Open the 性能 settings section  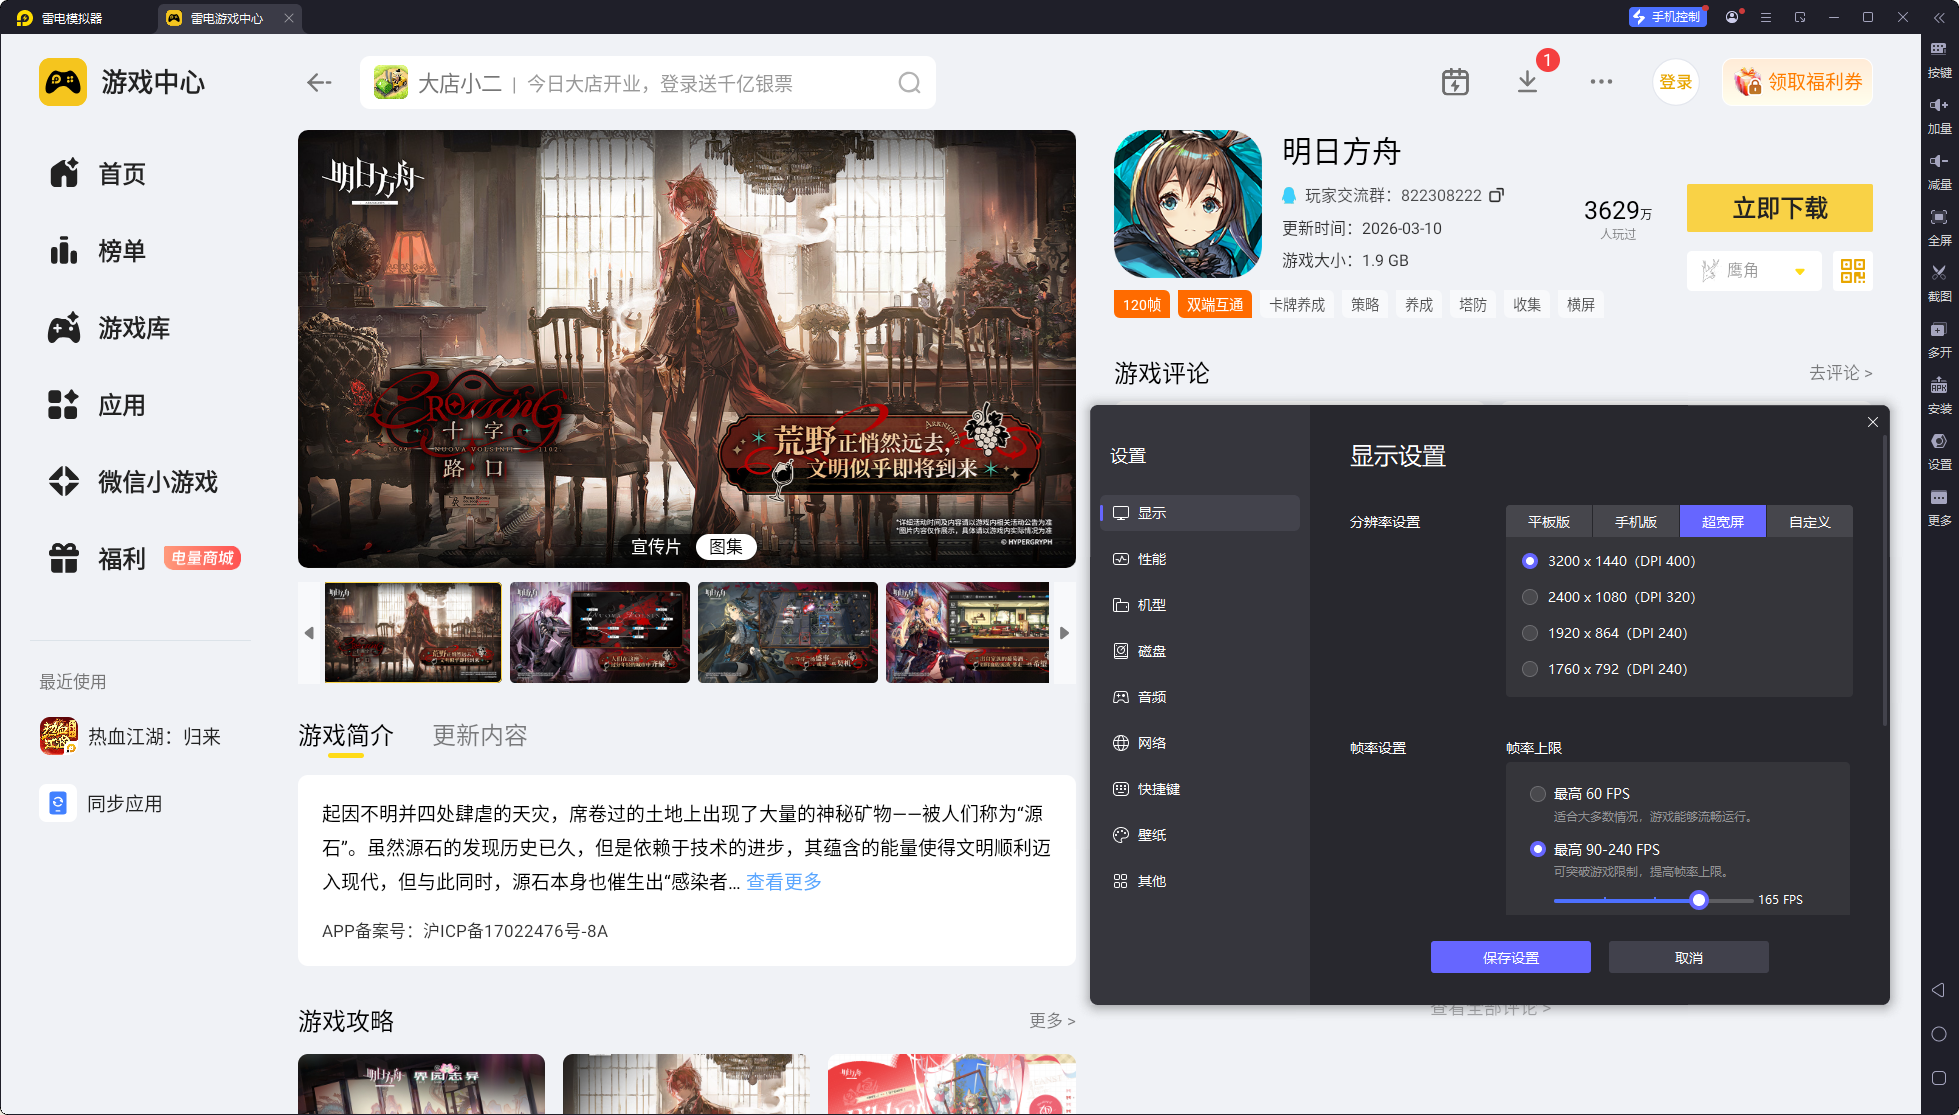pyautogui.click(x=1152, y=559)
